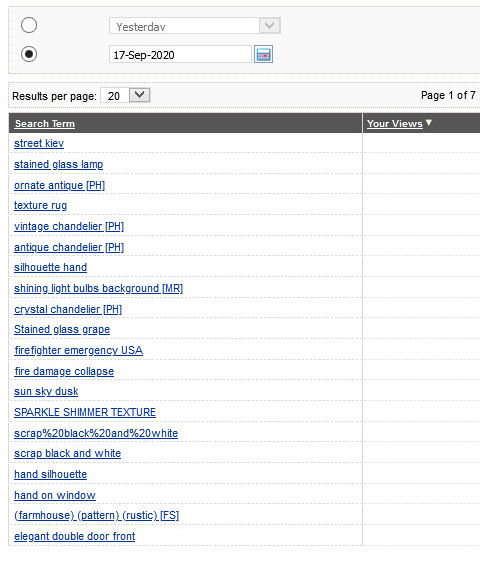Select the specific date radio button
Image resolution: width=480 pixels, height=578 pixels.
tap(29, 54)
